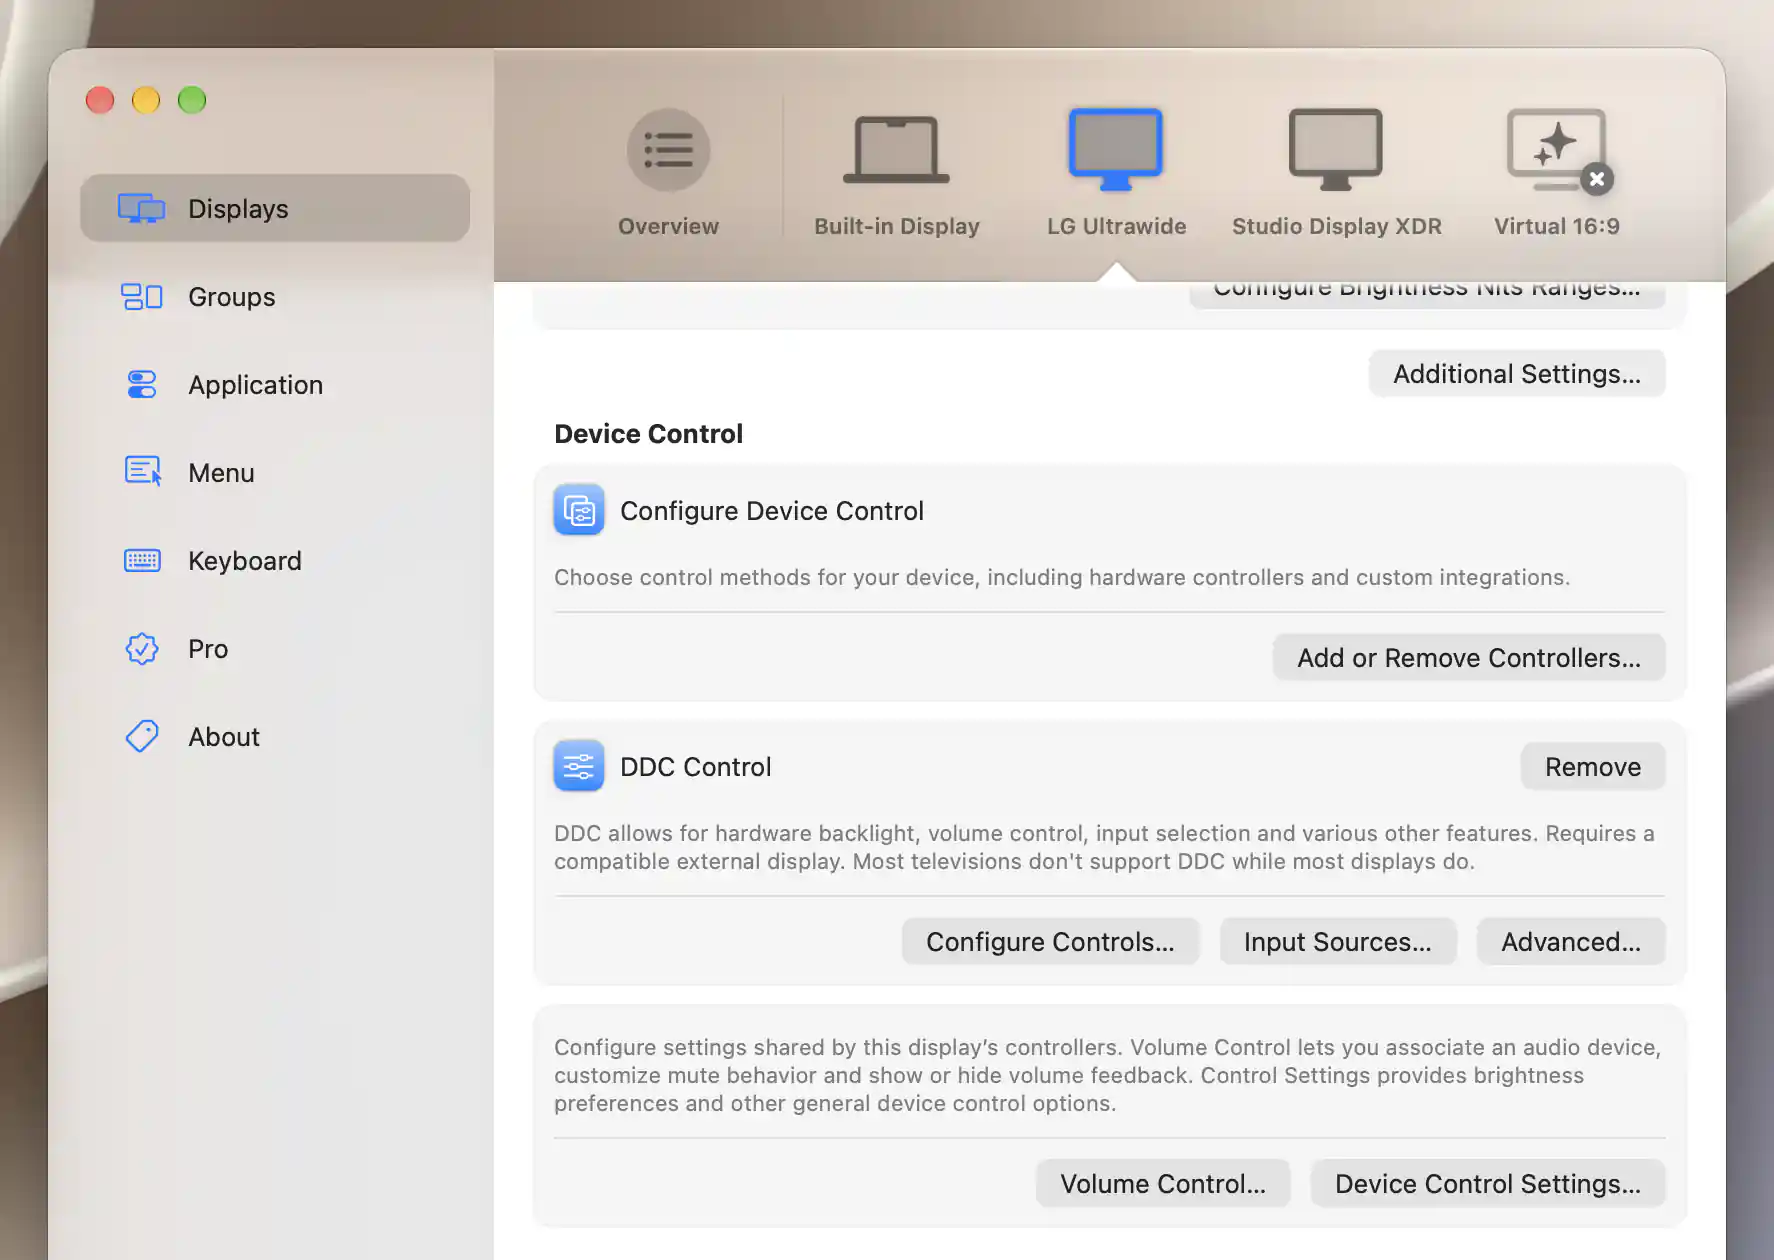
Task: Click the DDC Control sliders icon
Action: tap(579, 766)
